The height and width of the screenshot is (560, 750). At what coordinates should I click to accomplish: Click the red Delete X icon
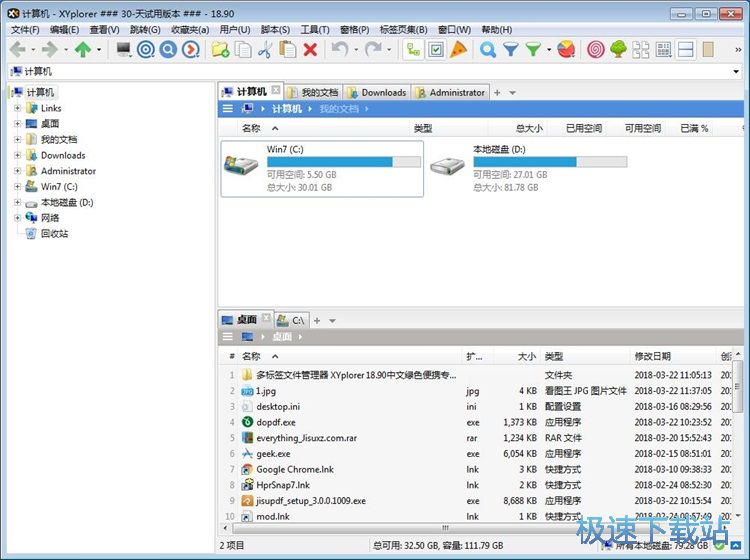310,49
